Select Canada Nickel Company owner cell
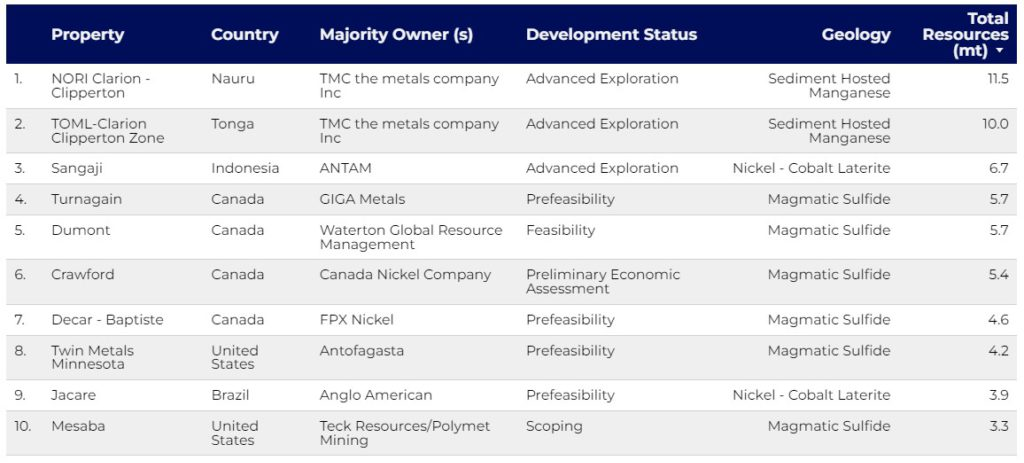This screenshot has height=463, width=1024. tap(405, 274)
